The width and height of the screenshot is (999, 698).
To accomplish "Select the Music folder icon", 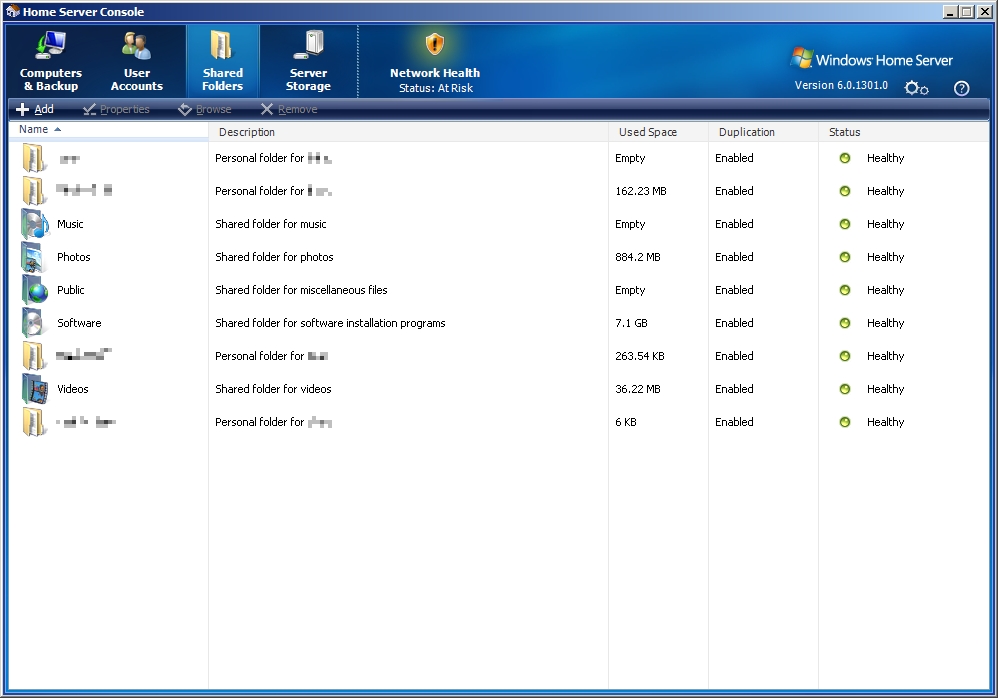I will (35, 224).
